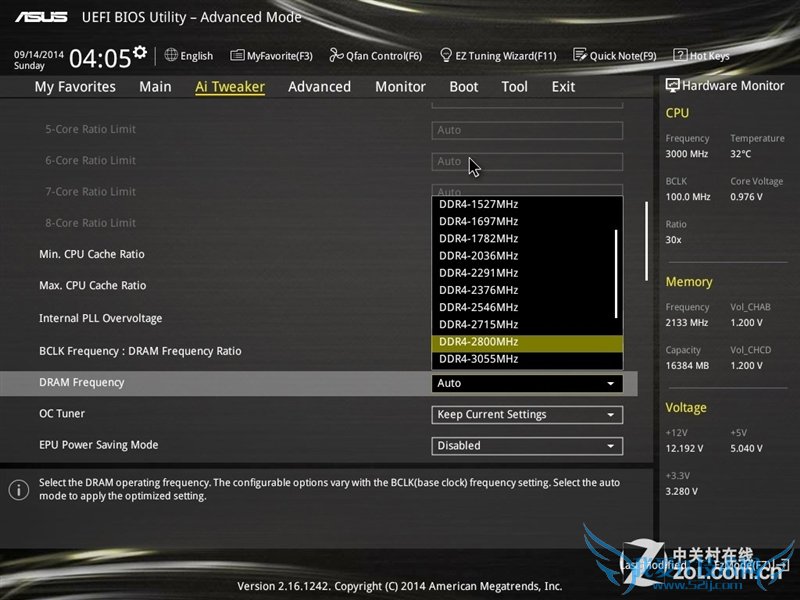Screen dimensions: 800x600
Task: Open the My Favorites tab
Action: tap(75, 87)
